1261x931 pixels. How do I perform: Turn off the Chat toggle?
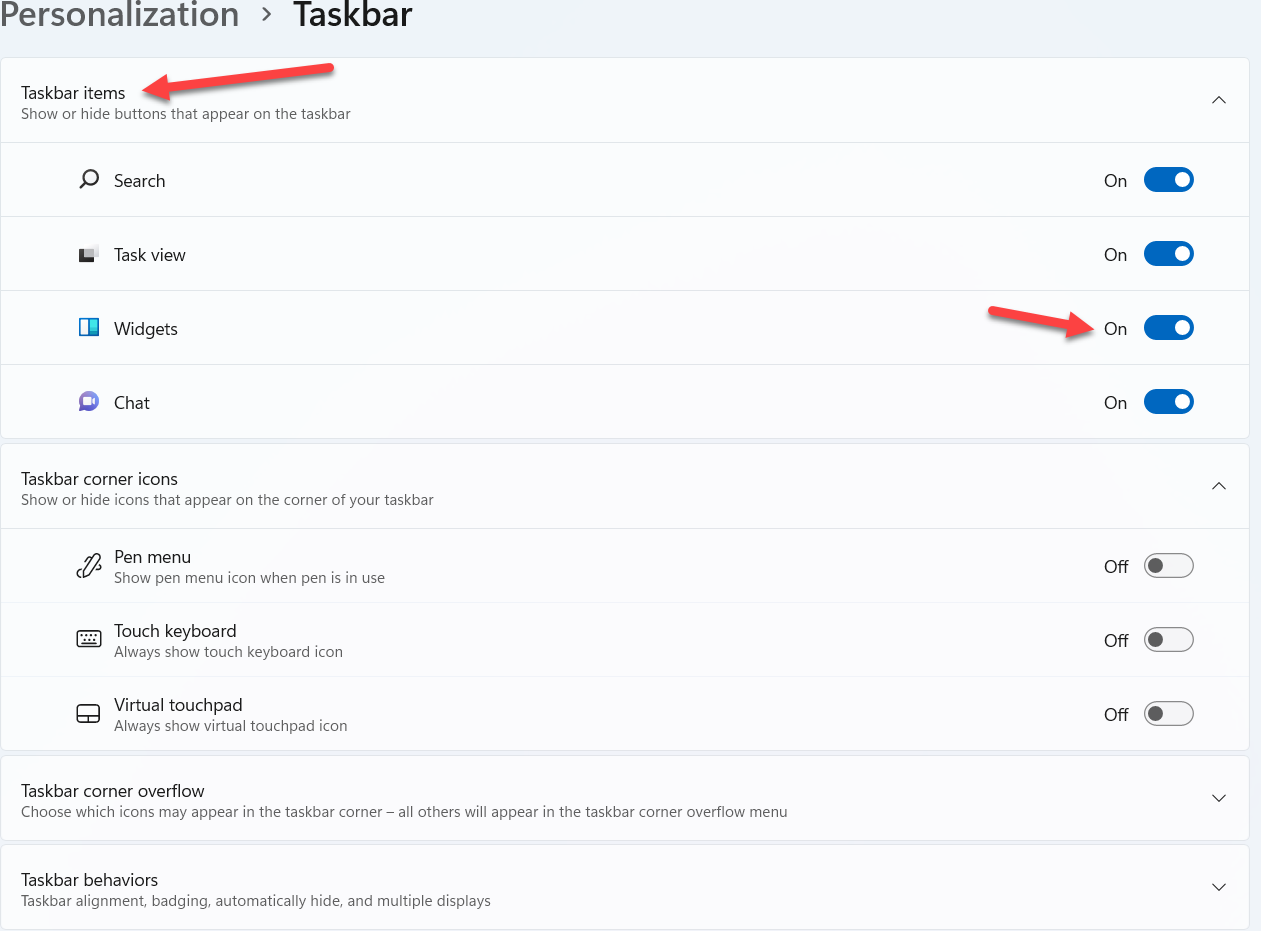[1168, 402]
